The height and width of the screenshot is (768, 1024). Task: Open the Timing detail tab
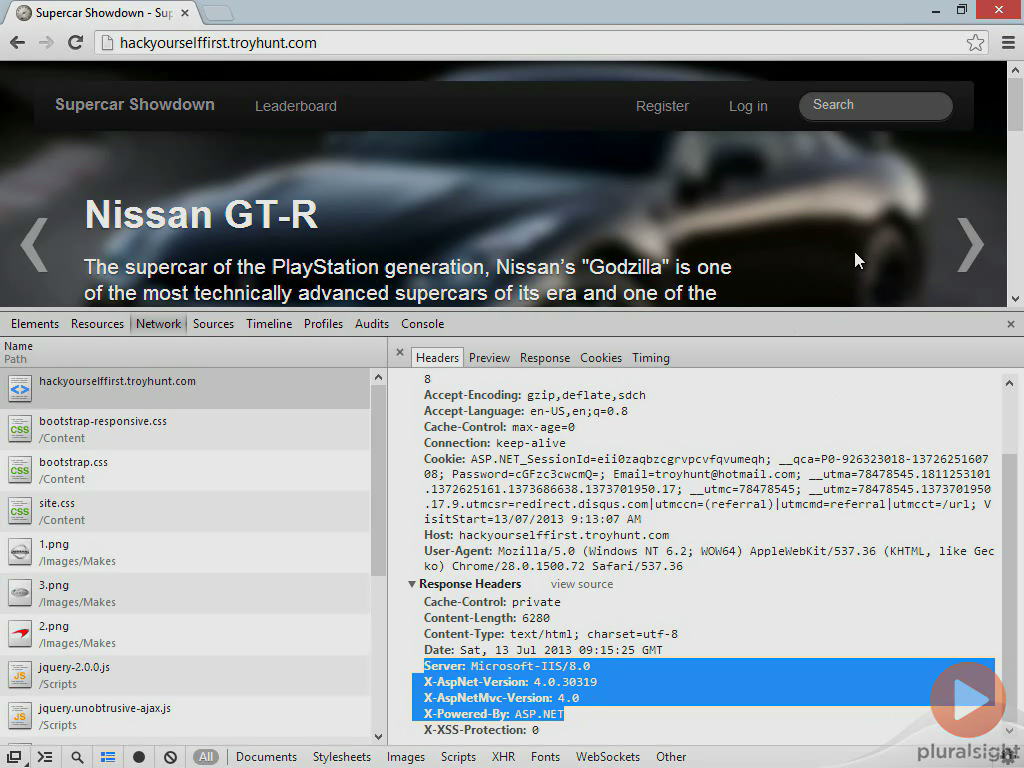[650, 358]
